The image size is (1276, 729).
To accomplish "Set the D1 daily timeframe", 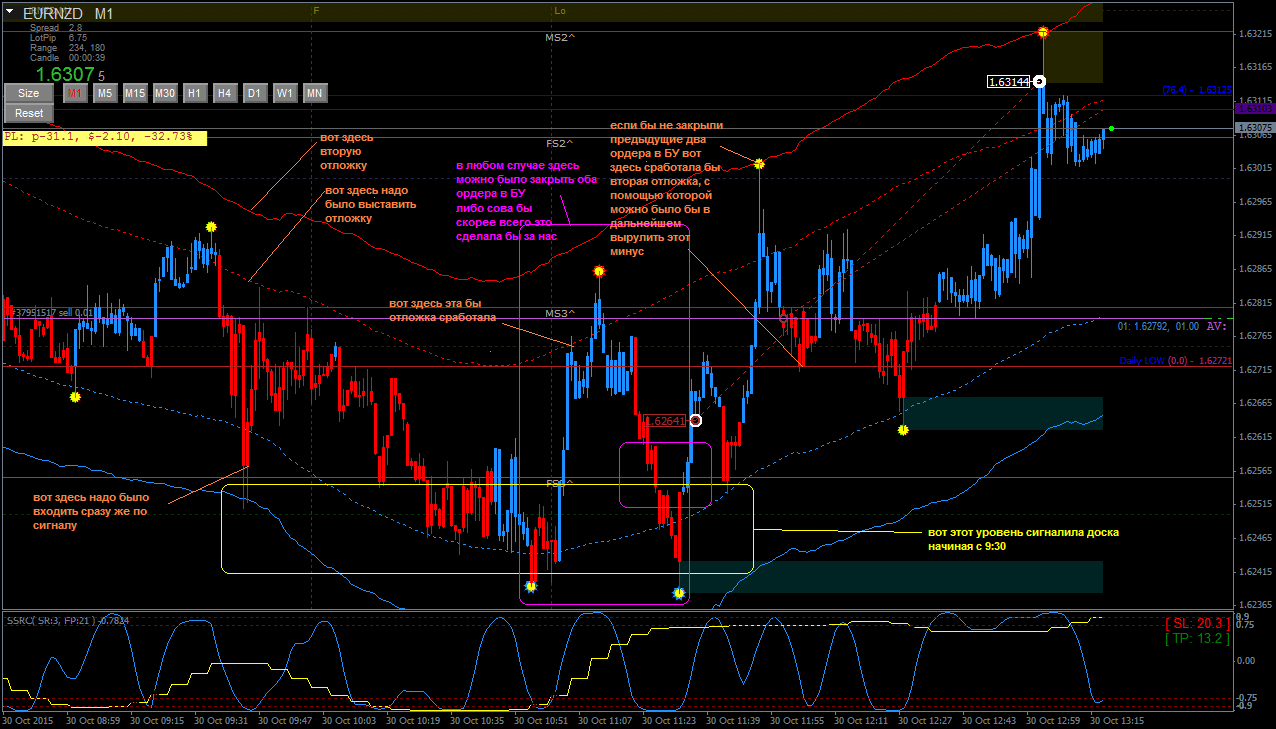I will point(255,93).
